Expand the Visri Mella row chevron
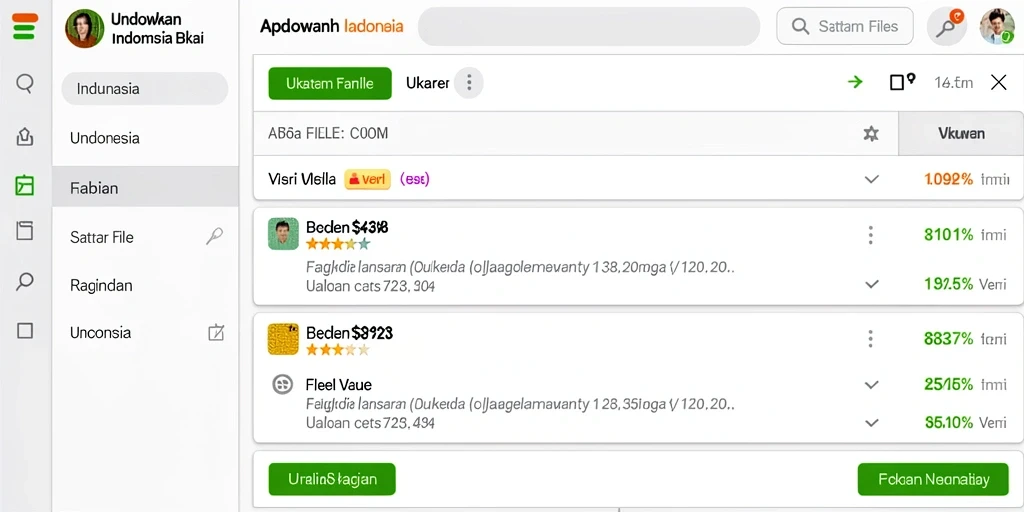 pos(871,179)
